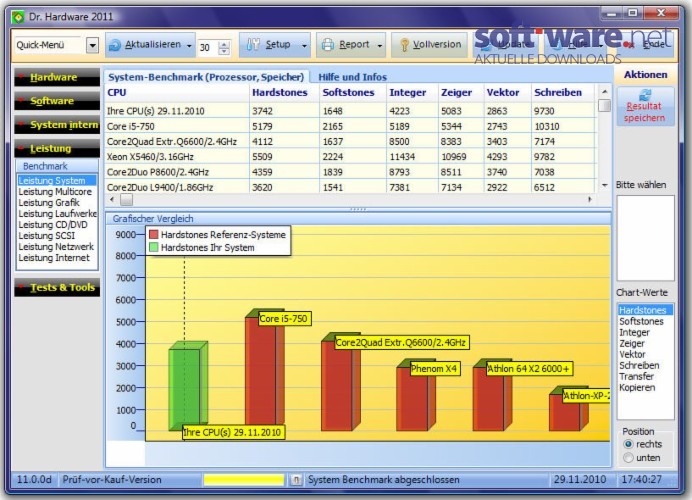The image size is (692, 500).
Task: Select Leistung Laufwerke benchmark
Action: [57, 214]
